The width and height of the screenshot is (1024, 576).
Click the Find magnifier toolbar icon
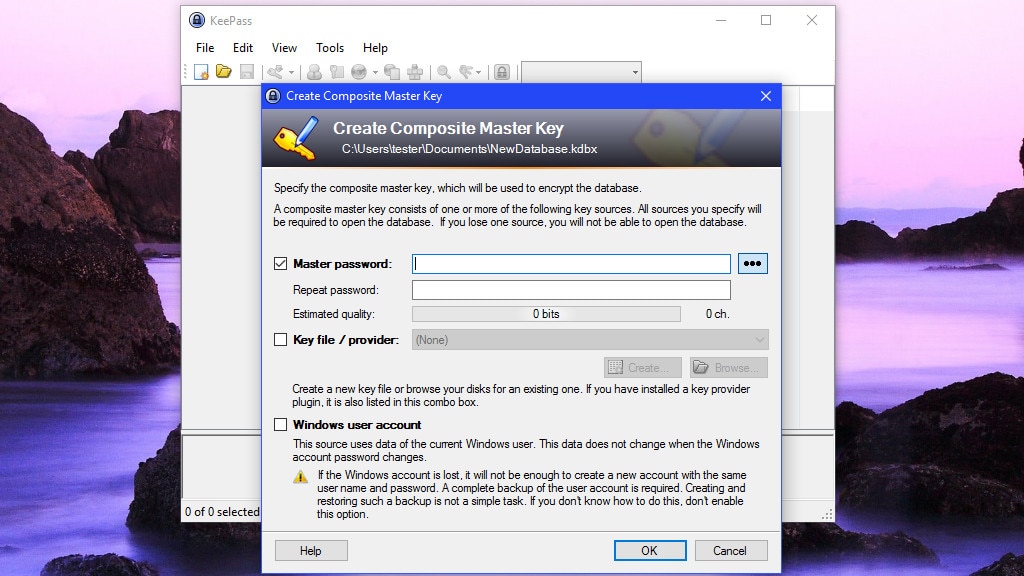point(444,72)
